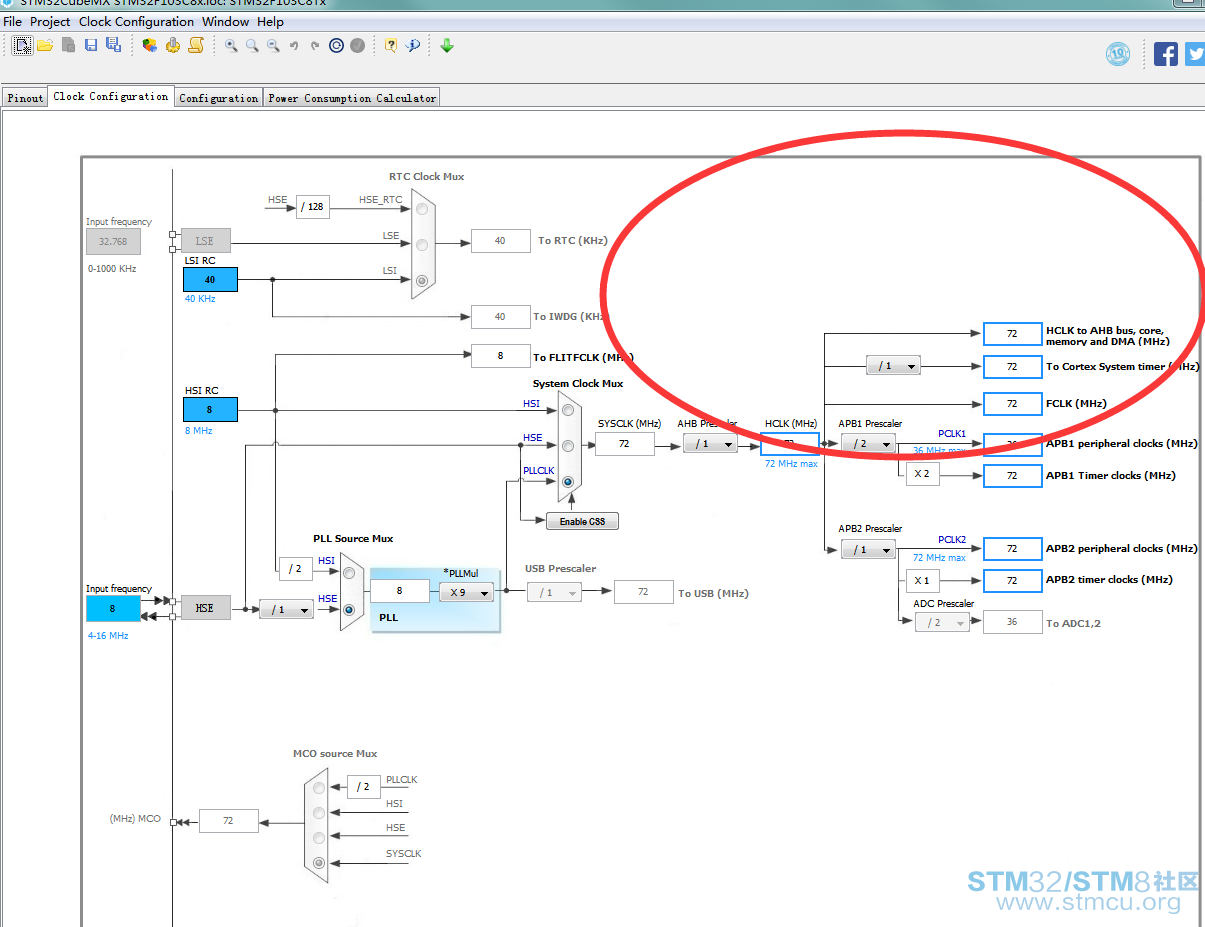
Task: Click the yellow scroll script icon
Action: [196, 45]
